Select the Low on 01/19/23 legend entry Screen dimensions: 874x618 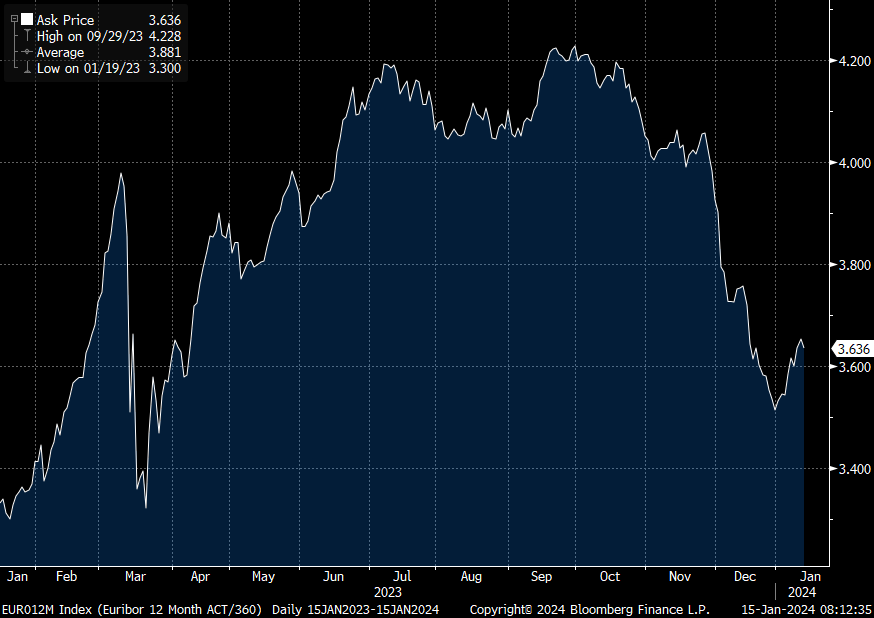click(87, 69)
